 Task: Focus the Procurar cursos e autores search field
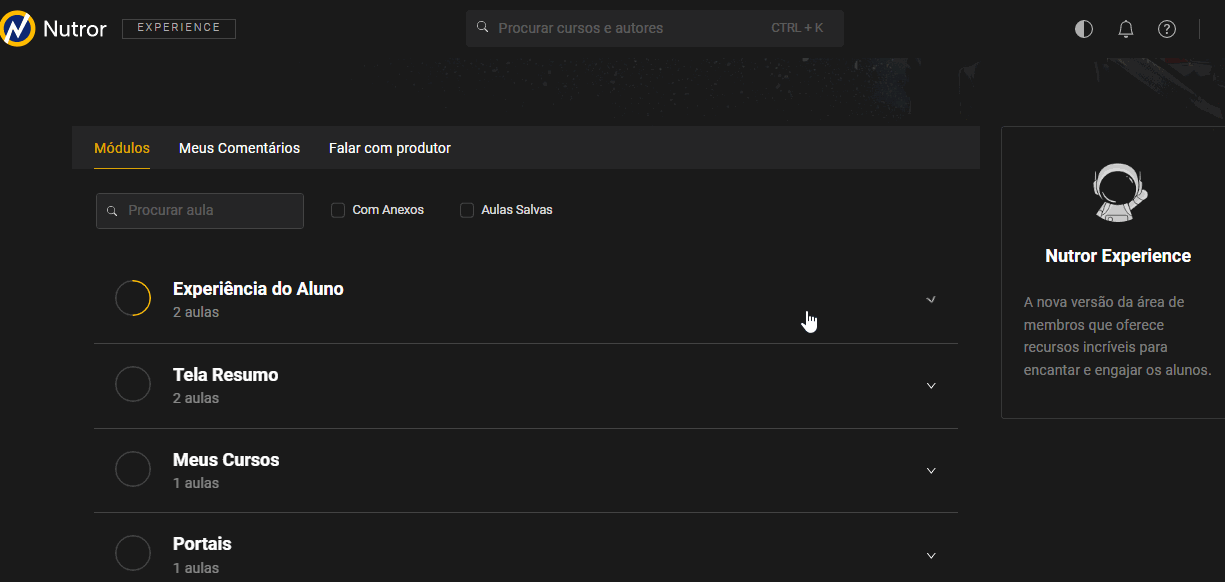click(654, 28)
